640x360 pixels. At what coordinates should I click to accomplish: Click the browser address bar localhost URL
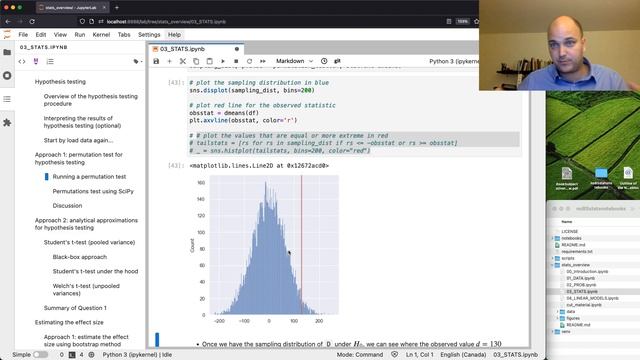166,22
